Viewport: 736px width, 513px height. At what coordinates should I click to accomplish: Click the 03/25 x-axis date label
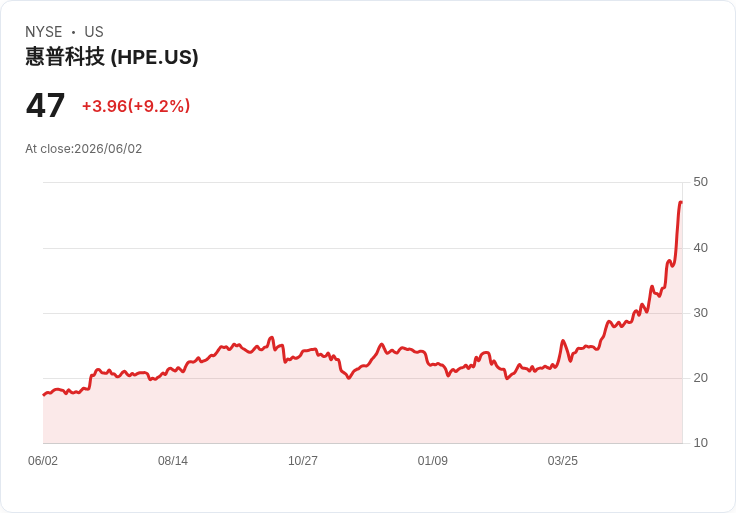[x=562, y=461]
